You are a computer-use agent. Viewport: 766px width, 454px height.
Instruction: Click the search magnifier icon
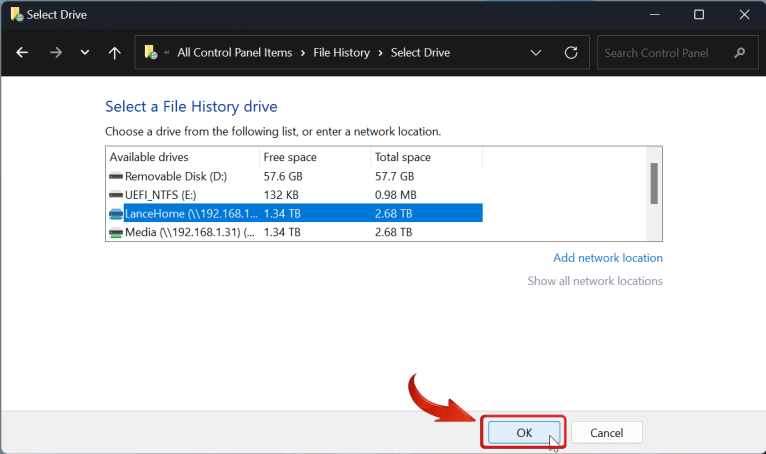click(x=740, y=52)
